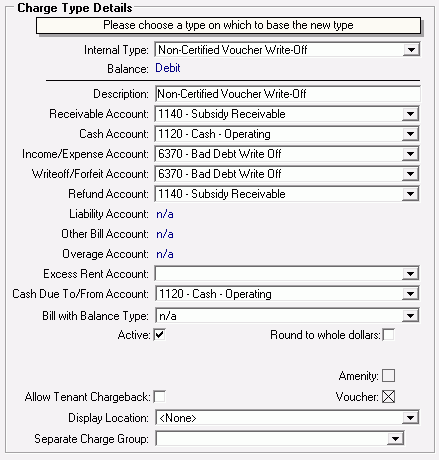Screen dimensions: 439x460
Task: Toggle the Voucher checkbox
Action: [x=388, y=397]
